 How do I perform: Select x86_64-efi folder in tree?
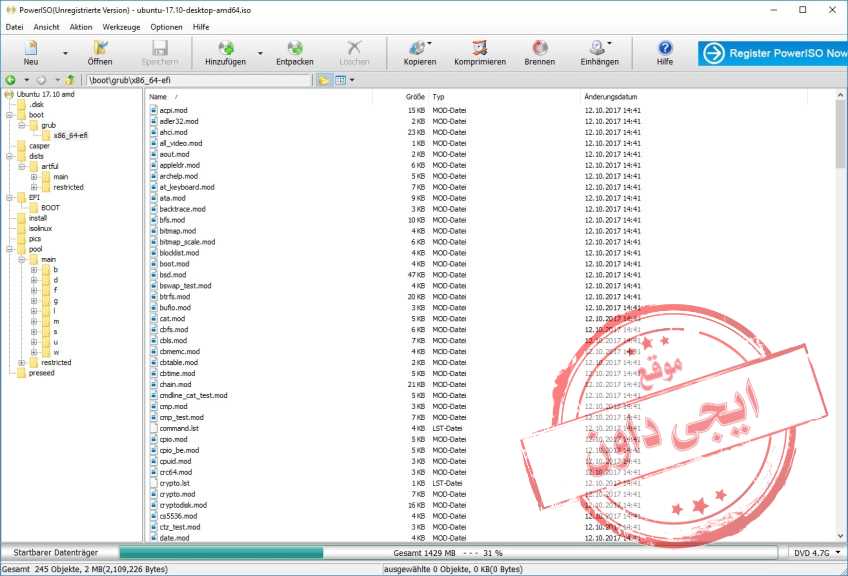[70, 135]
